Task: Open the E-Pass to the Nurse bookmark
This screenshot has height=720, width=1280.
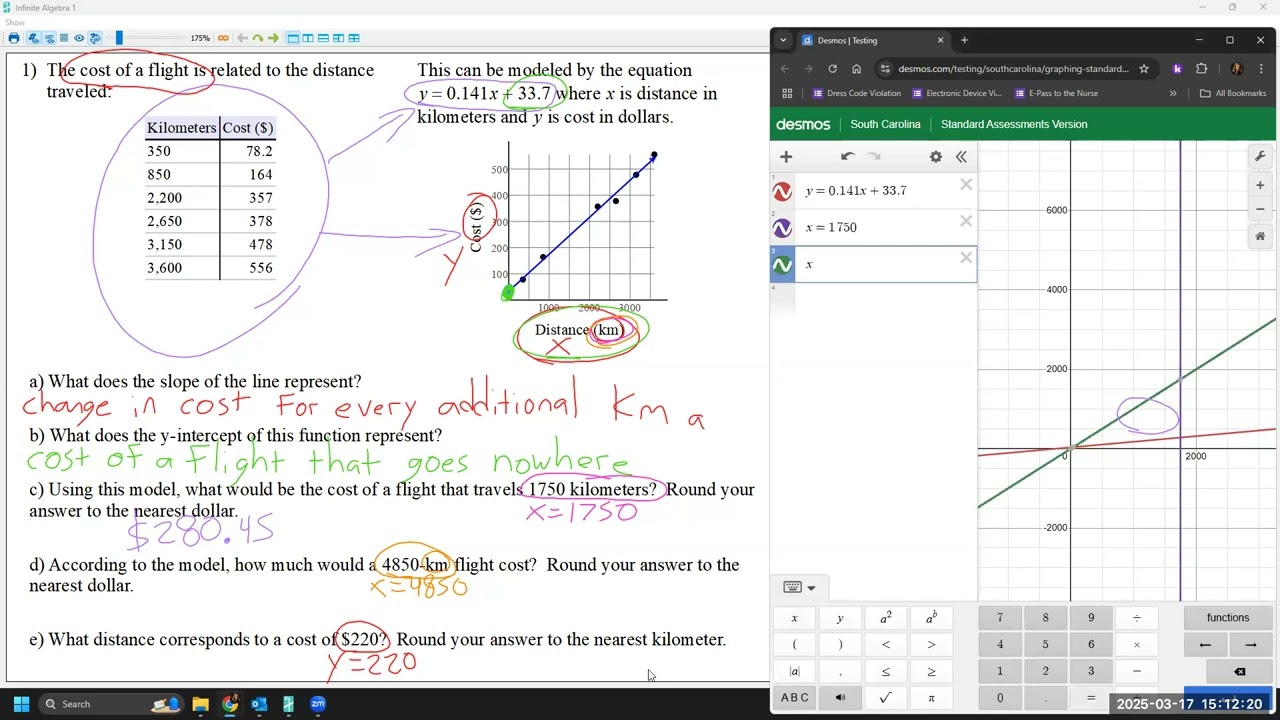Action: pos(1055,93)
